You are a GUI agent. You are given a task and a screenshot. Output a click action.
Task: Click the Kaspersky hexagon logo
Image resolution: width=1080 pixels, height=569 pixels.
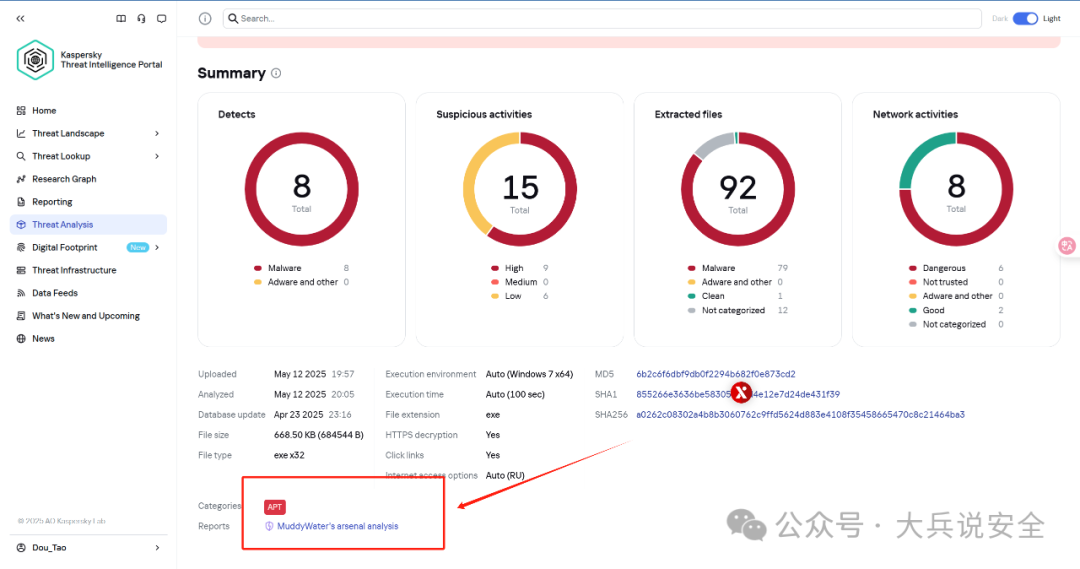[x=35, y=59]
